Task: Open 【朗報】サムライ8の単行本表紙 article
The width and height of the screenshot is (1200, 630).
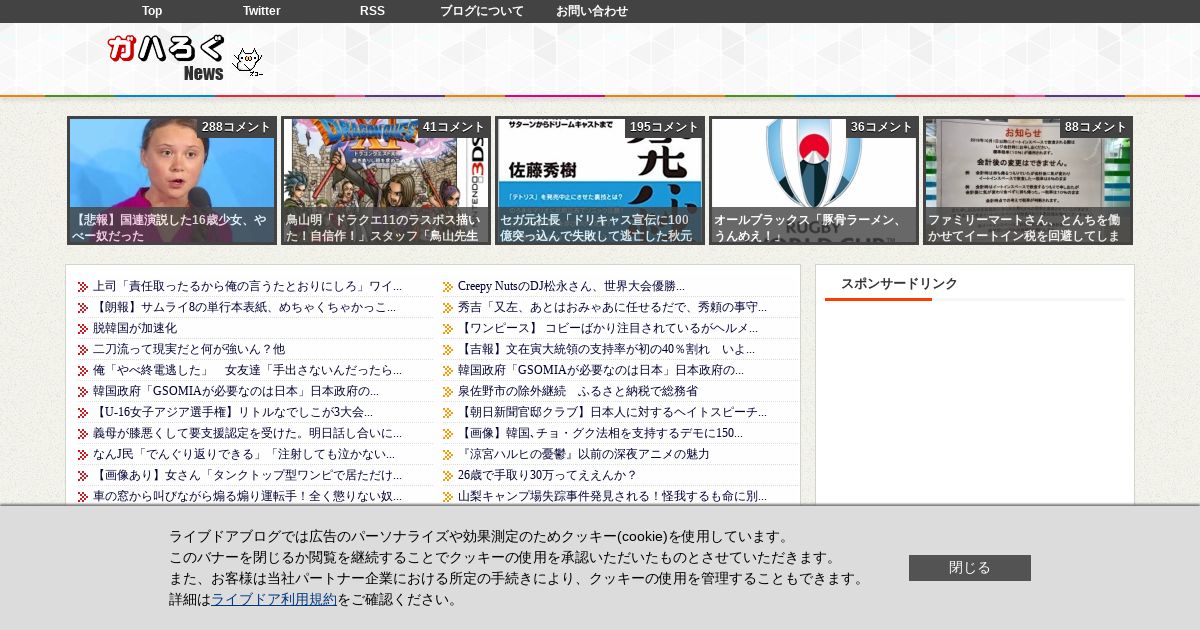Action: [244, 307]
